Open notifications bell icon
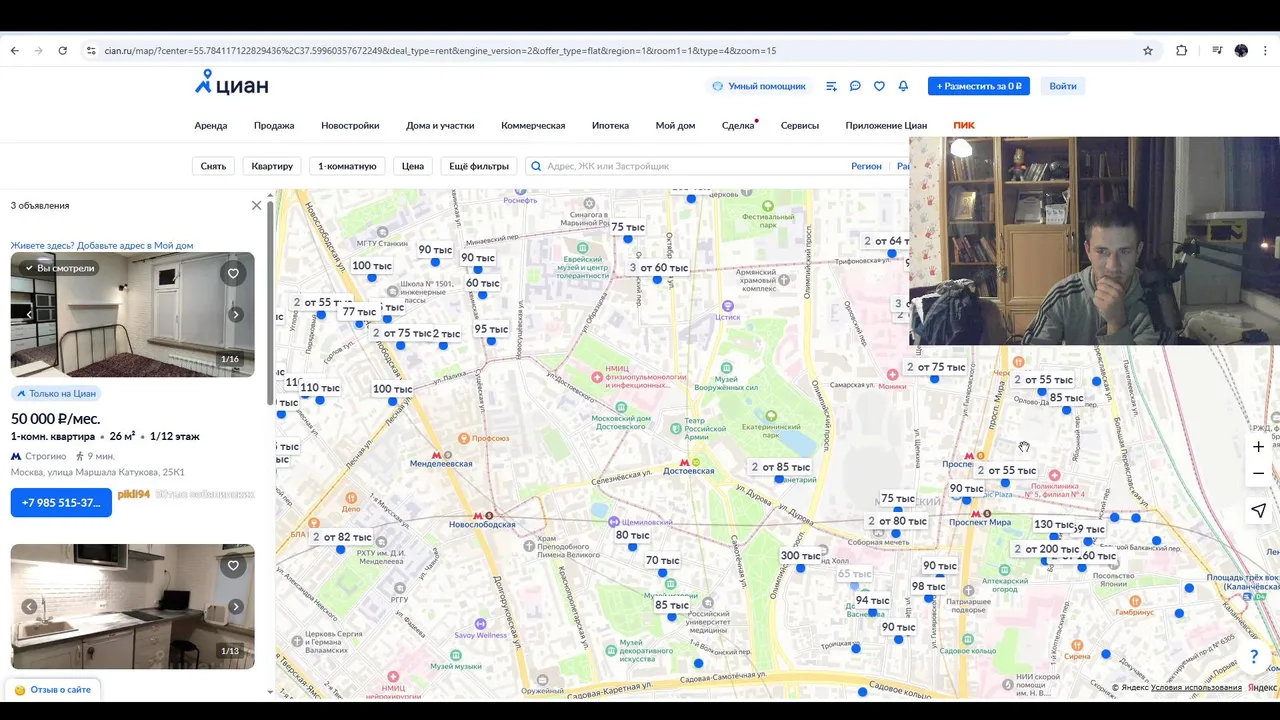Image resolution: width=1280 pixels, height=720 pixels. [903, 86]
